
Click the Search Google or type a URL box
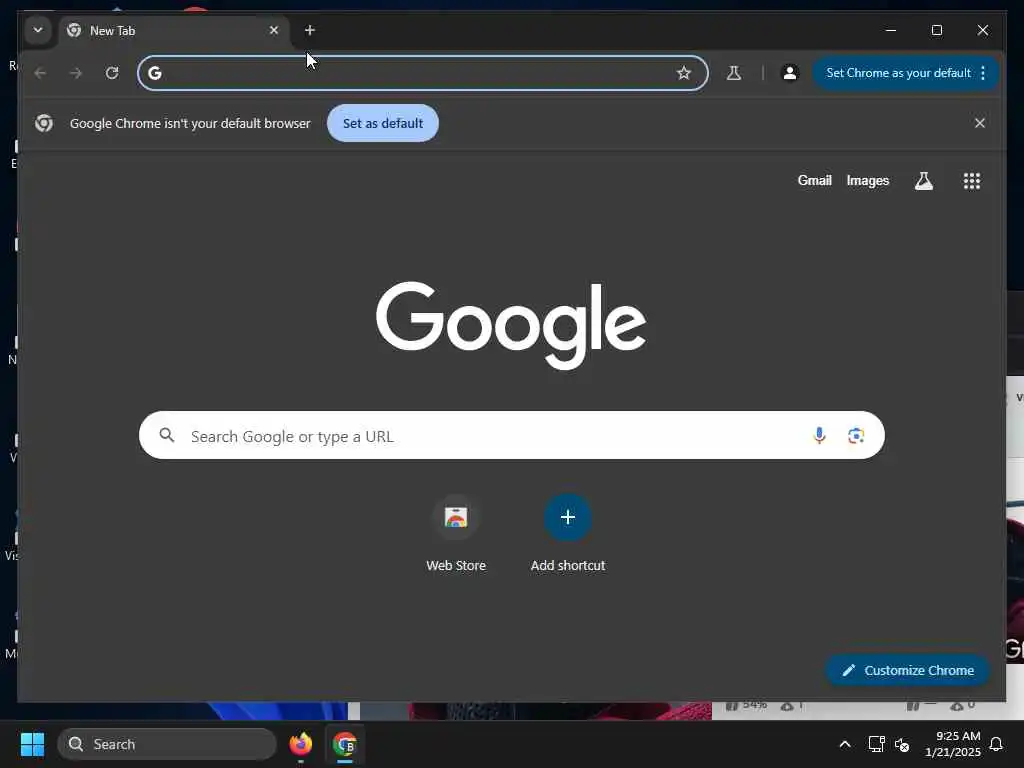click(x=511, y=436)
